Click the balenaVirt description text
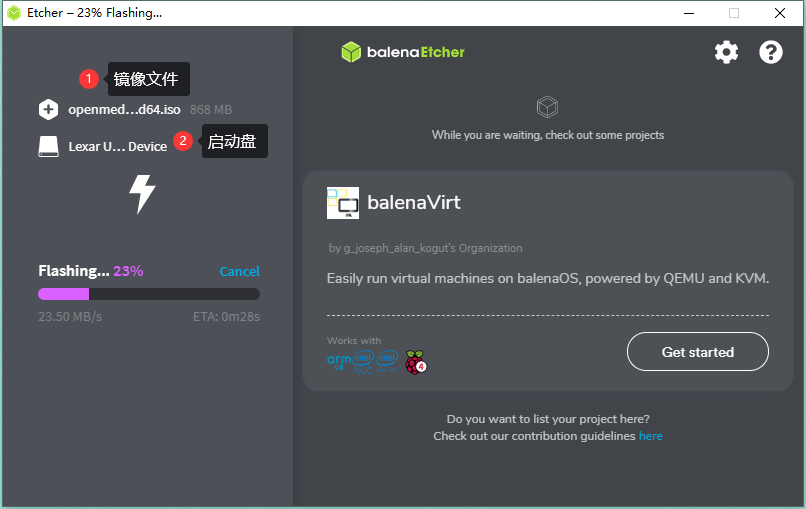The height and width of the screenshot is (509, 806). (x=548, y=278)
